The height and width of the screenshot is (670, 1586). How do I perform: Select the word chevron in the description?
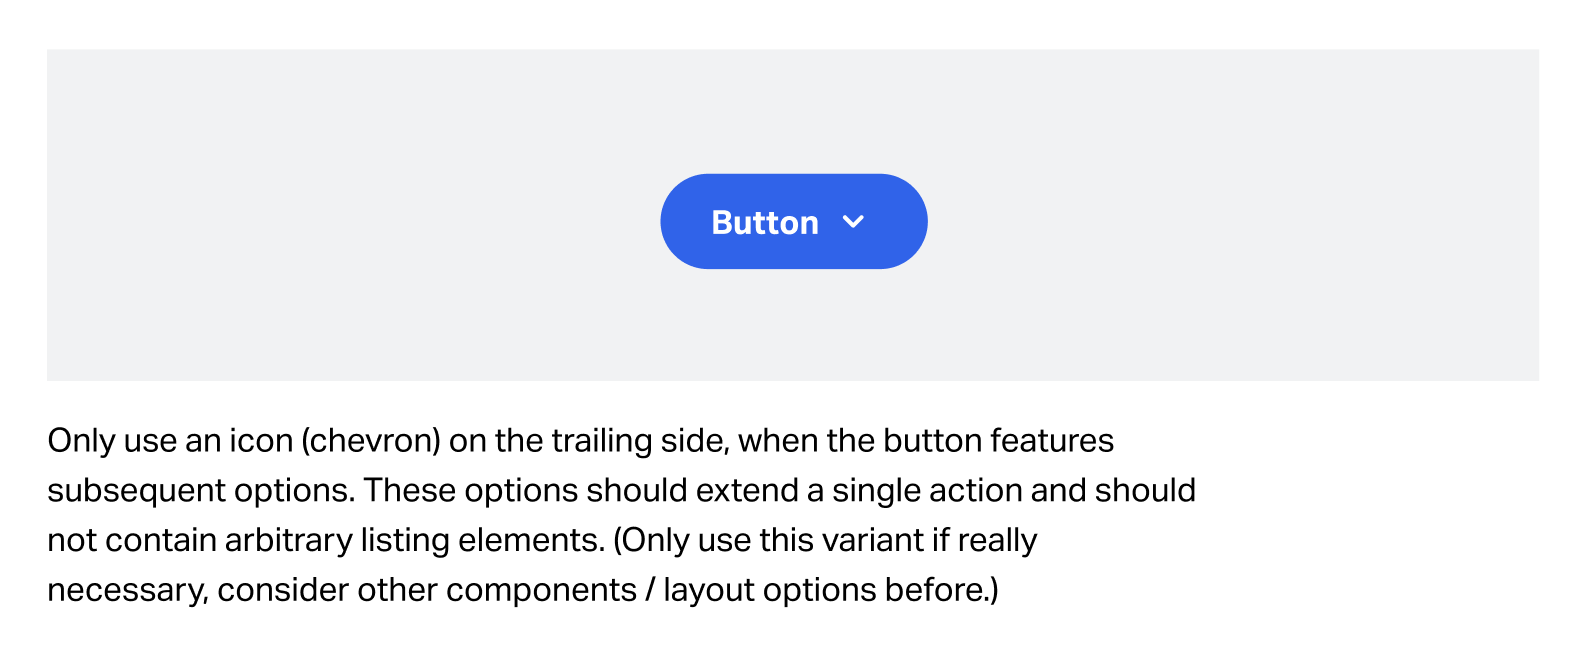[x=366, y=440]
